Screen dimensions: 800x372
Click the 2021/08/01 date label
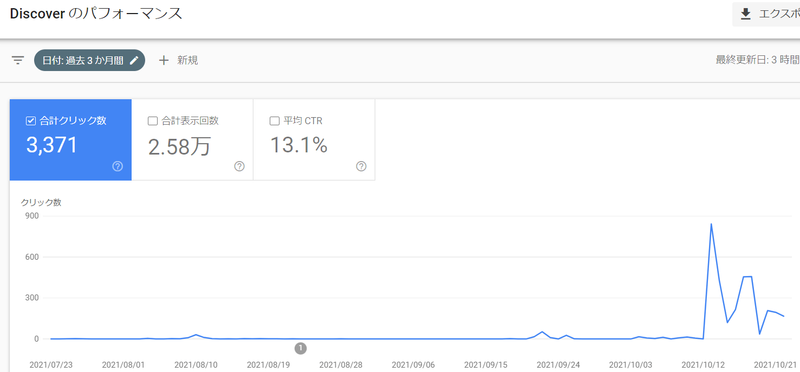[x=123, y=365]
